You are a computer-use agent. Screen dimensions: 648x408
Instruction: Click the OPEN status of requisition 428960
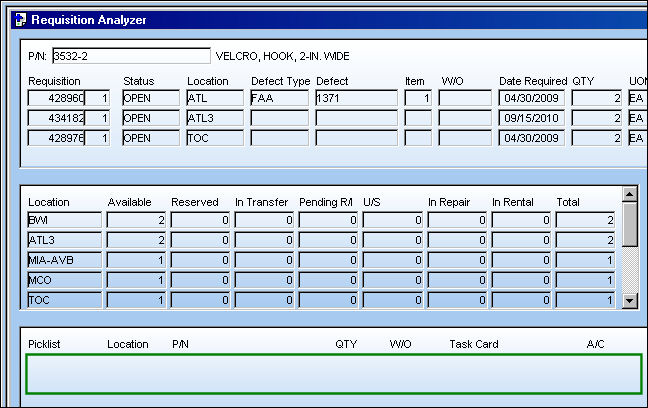tap(151, 98)
